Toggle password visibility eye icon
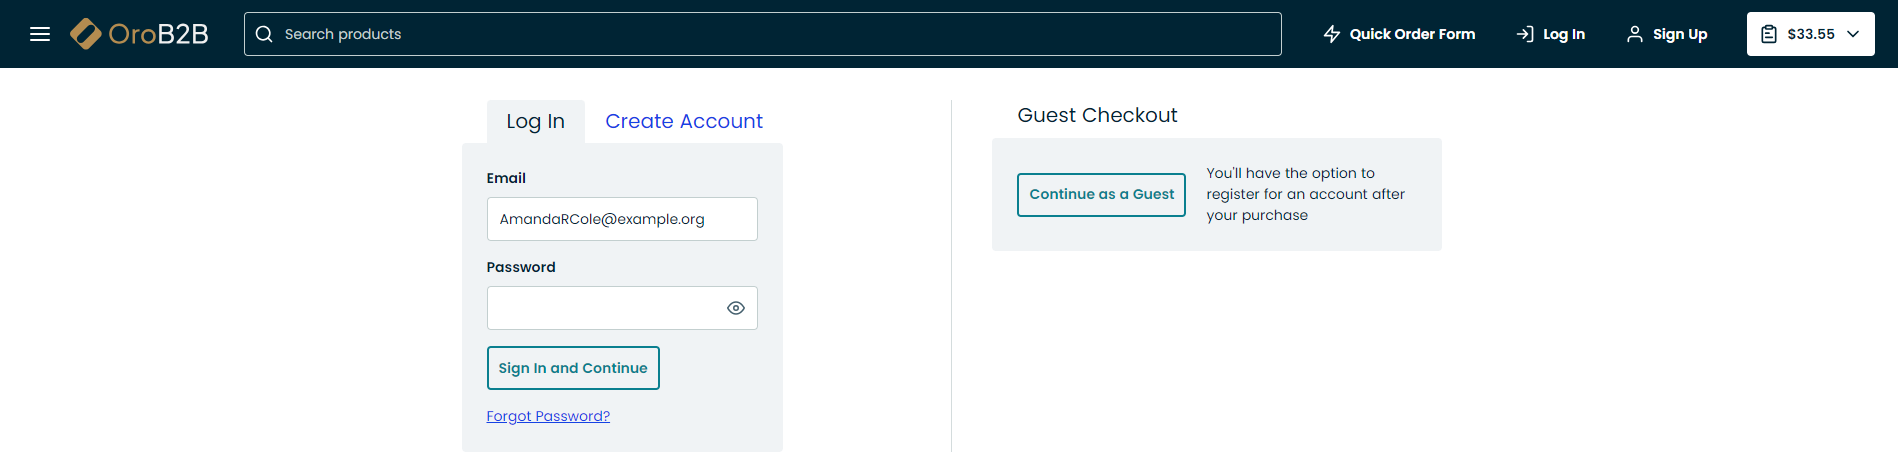The image size is (1898, 475). point(736,308)
